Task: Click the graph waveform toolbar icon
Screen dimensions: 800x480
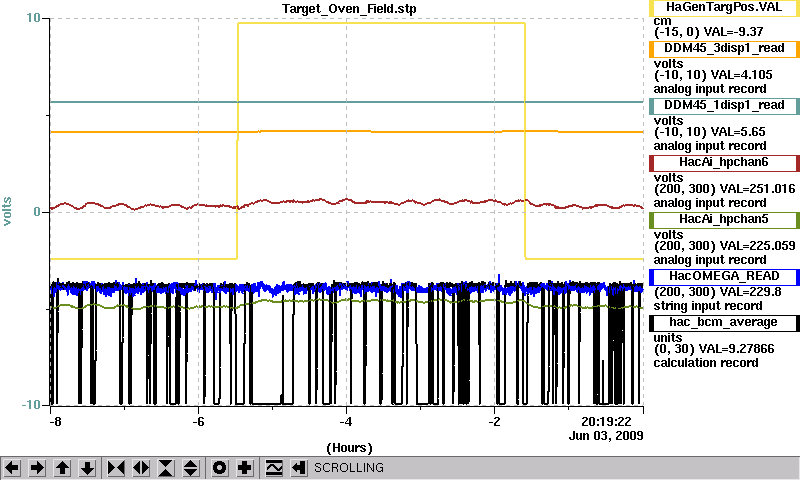Action: 274,468
